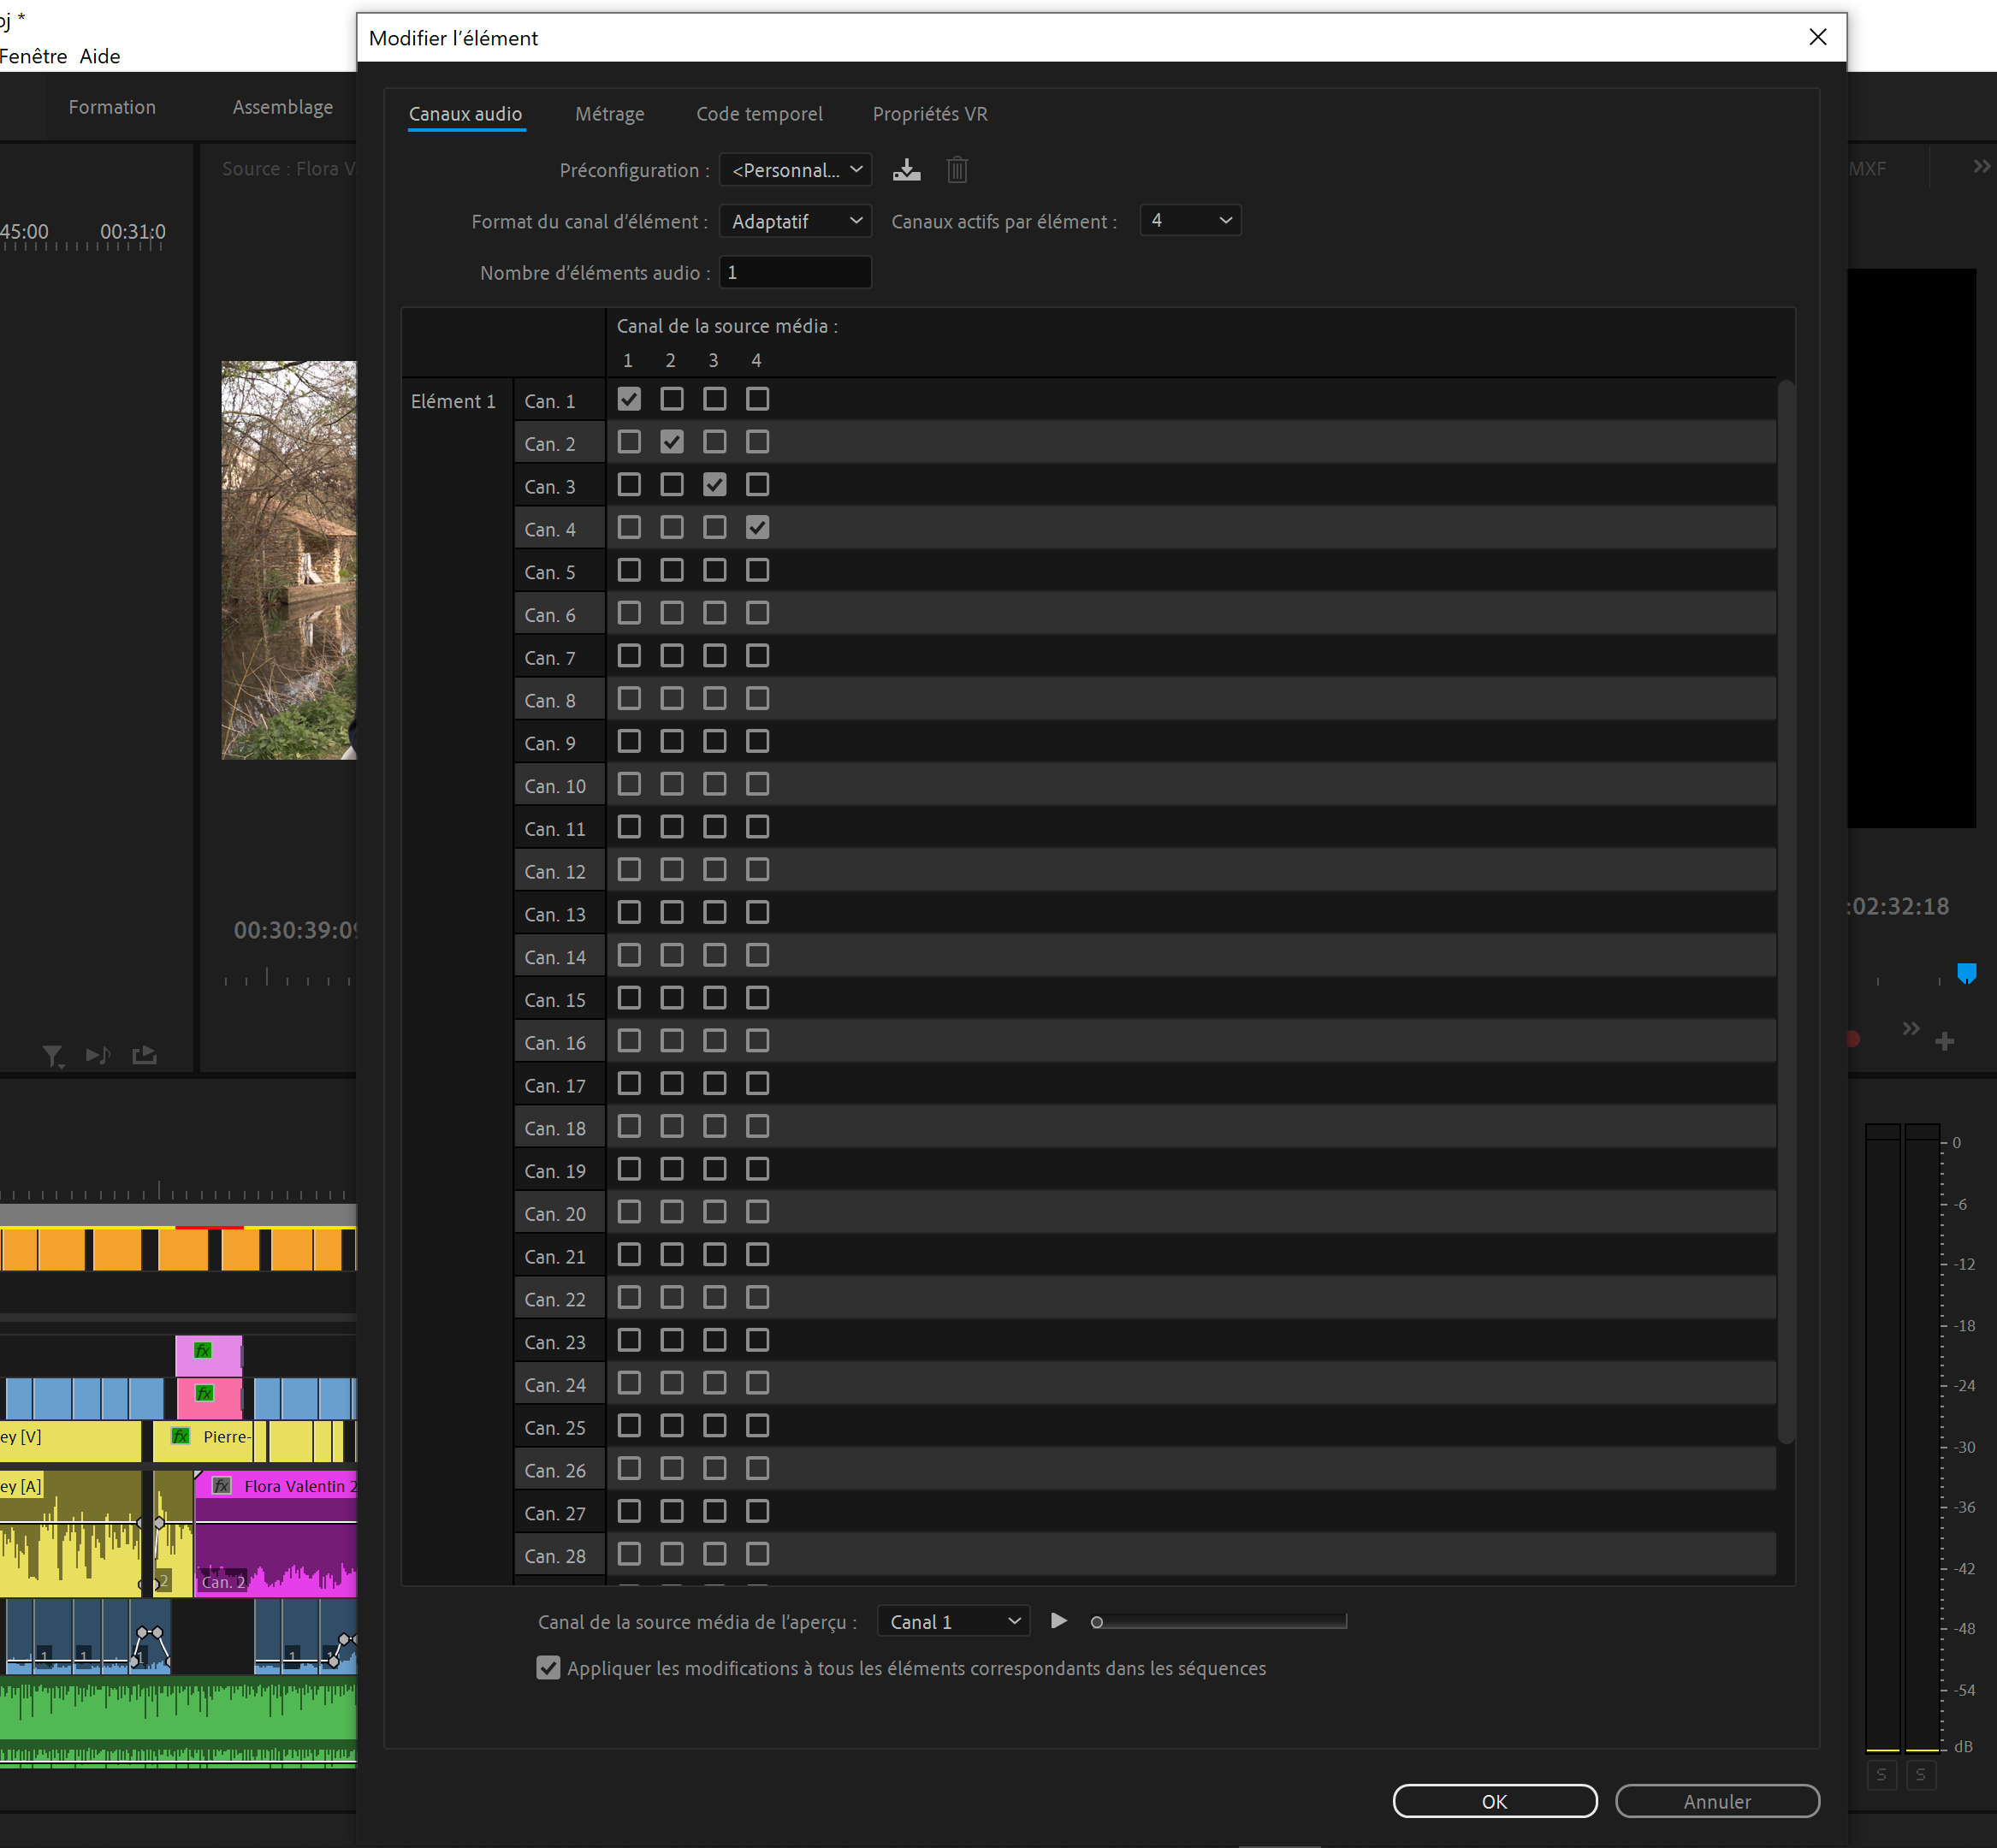The image size is (1997, 1848).
Task: Click the filter funnel icon in Source panel
Action: point(52,1056)
